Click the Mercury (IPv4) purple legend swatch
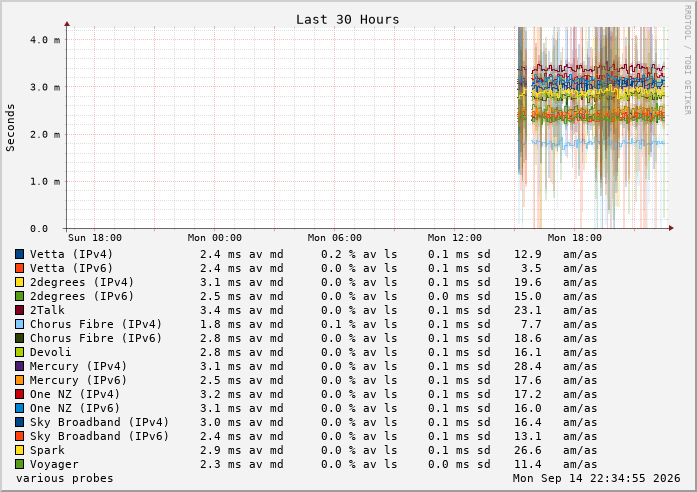This screenshot has width=697, height=492. [x=20, y=366]
